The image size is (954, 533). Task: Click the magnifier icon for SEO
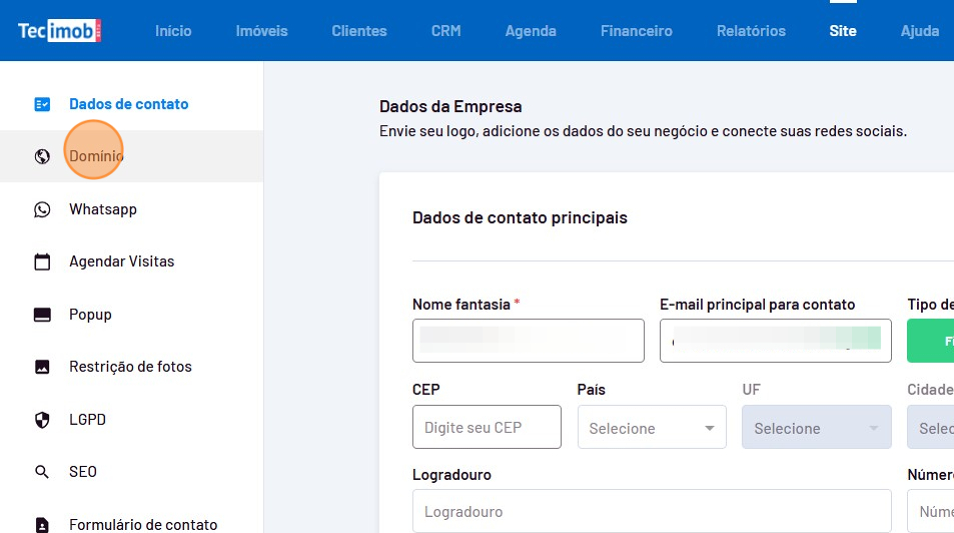(x=42, y=472)
